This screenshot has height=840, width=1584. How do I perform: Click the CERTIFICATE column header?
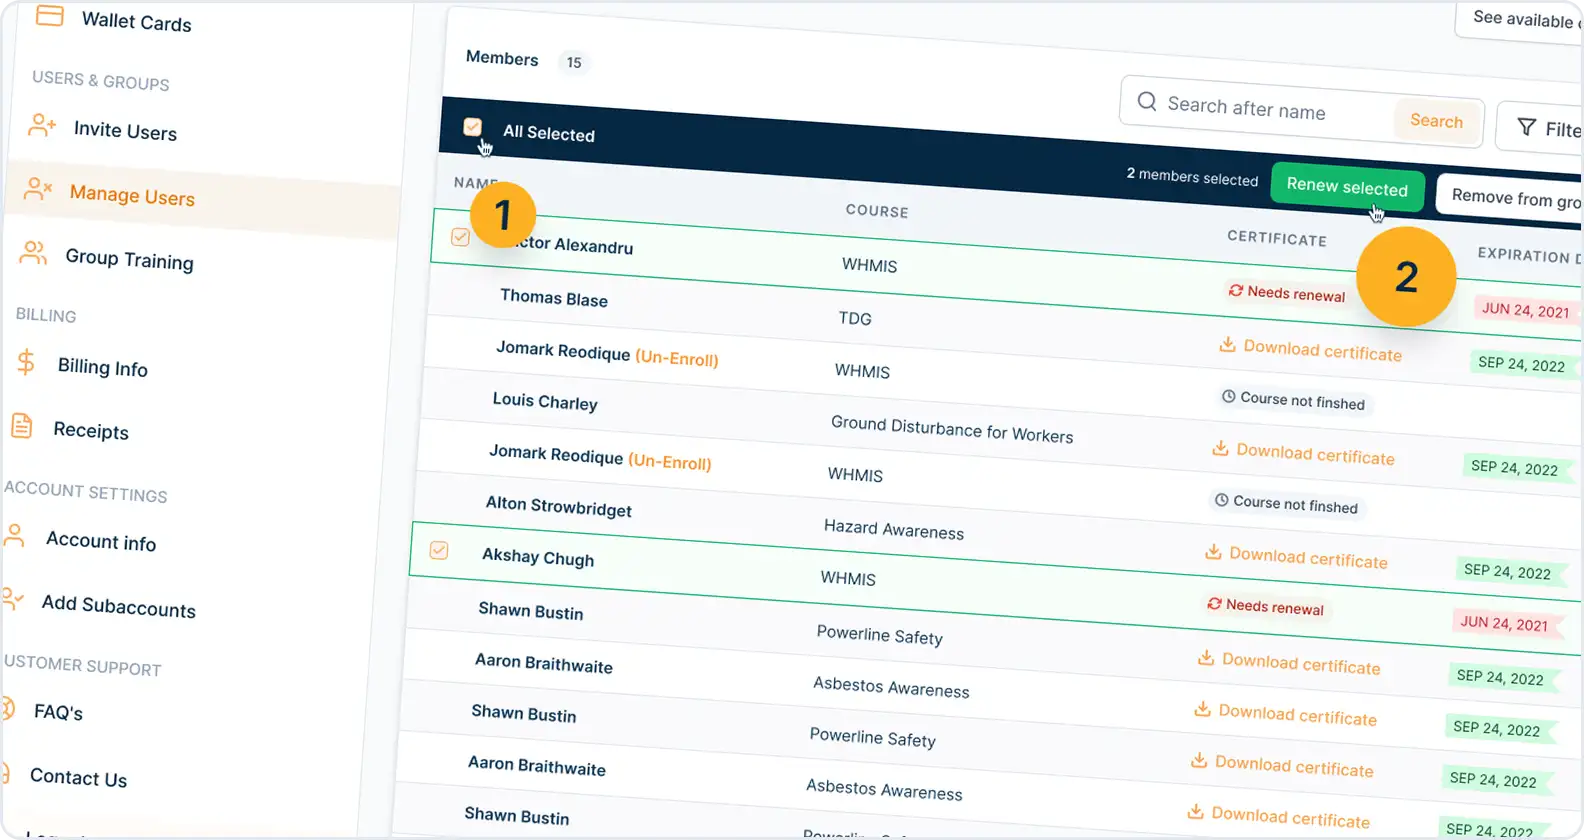click(x=1277, y=238)
